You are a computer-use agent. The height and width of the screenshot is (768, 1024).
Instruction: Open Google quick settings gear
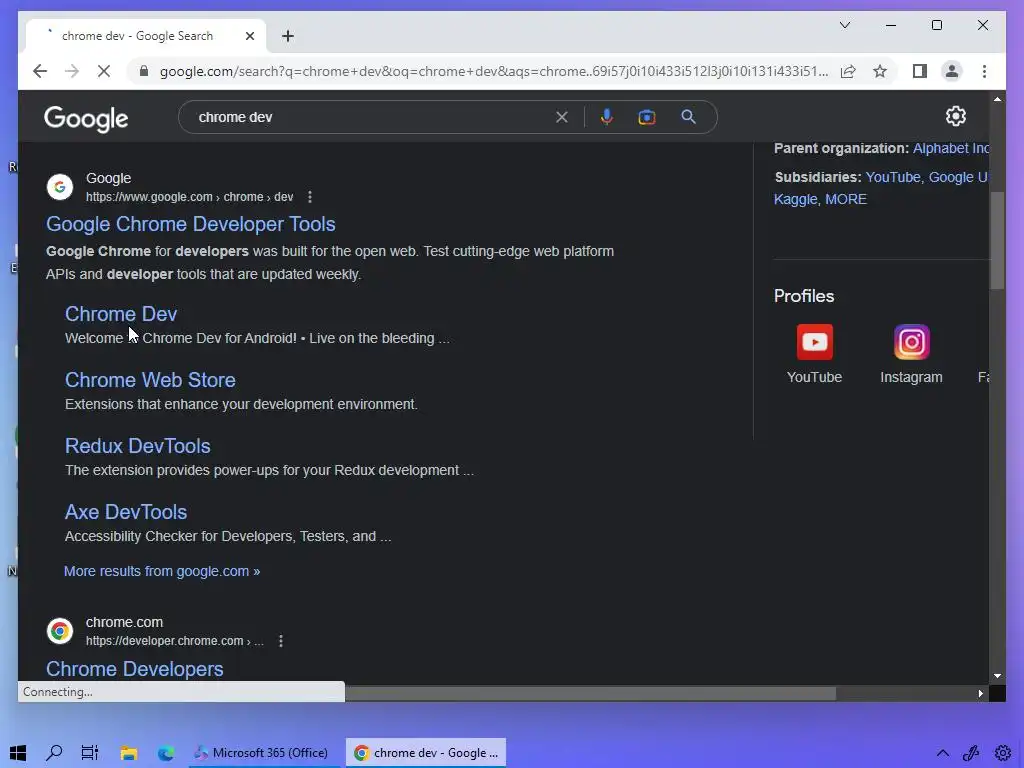955,116
